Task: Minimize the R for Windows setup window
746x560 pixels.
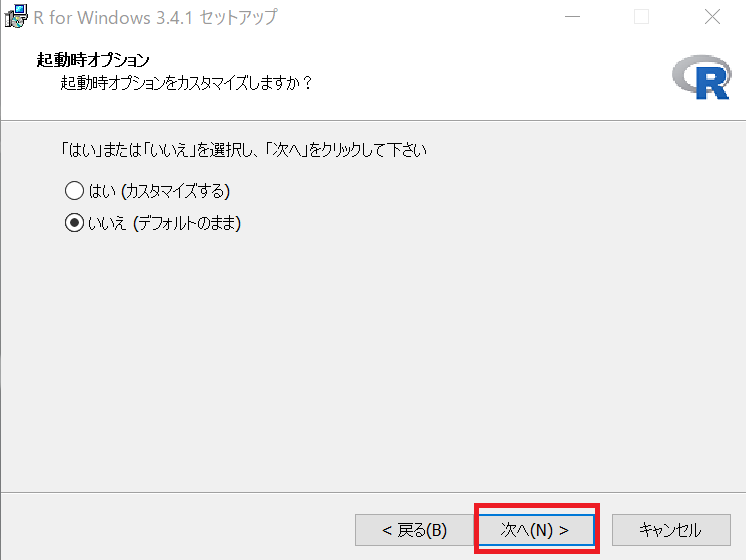Action: click(572, 17)
